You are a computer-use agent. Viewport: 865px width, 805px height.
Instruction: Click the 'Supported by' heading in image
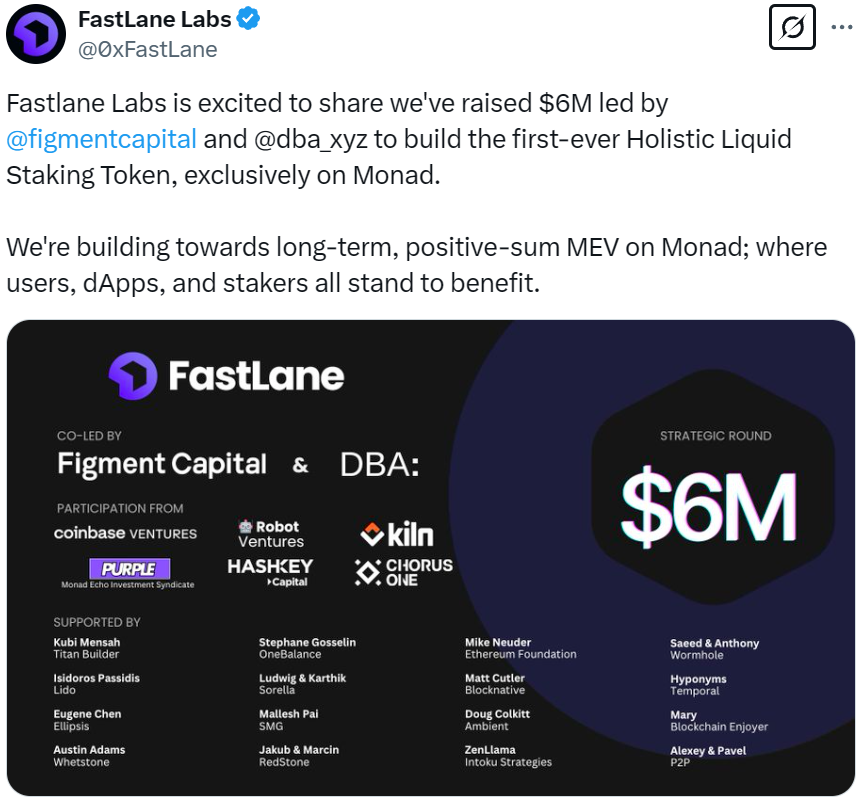point(97,622)
